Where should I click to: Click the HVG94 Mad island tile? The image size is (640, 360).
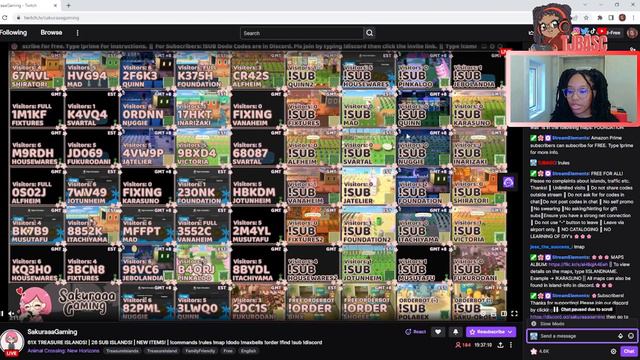click(92, 71)
